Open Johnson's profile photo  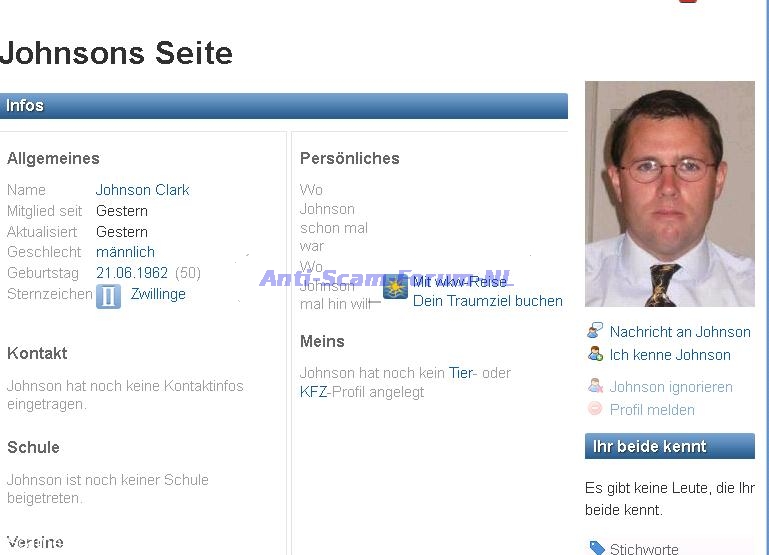point(669,193)
